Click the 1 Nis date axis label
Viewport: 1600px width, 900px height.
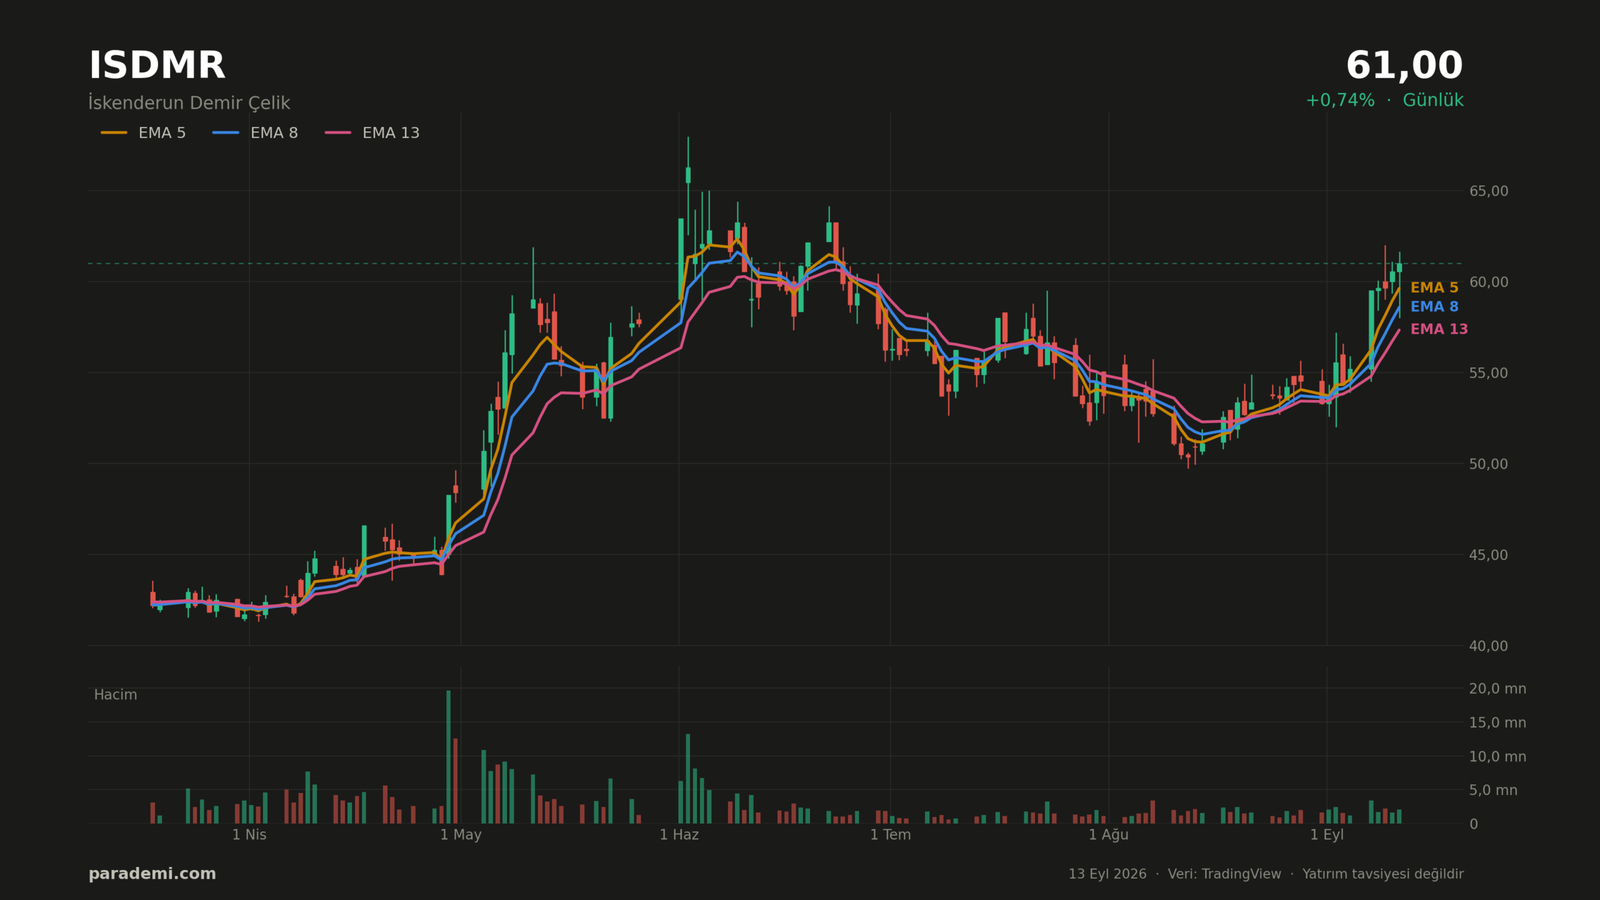pos(249,835)
